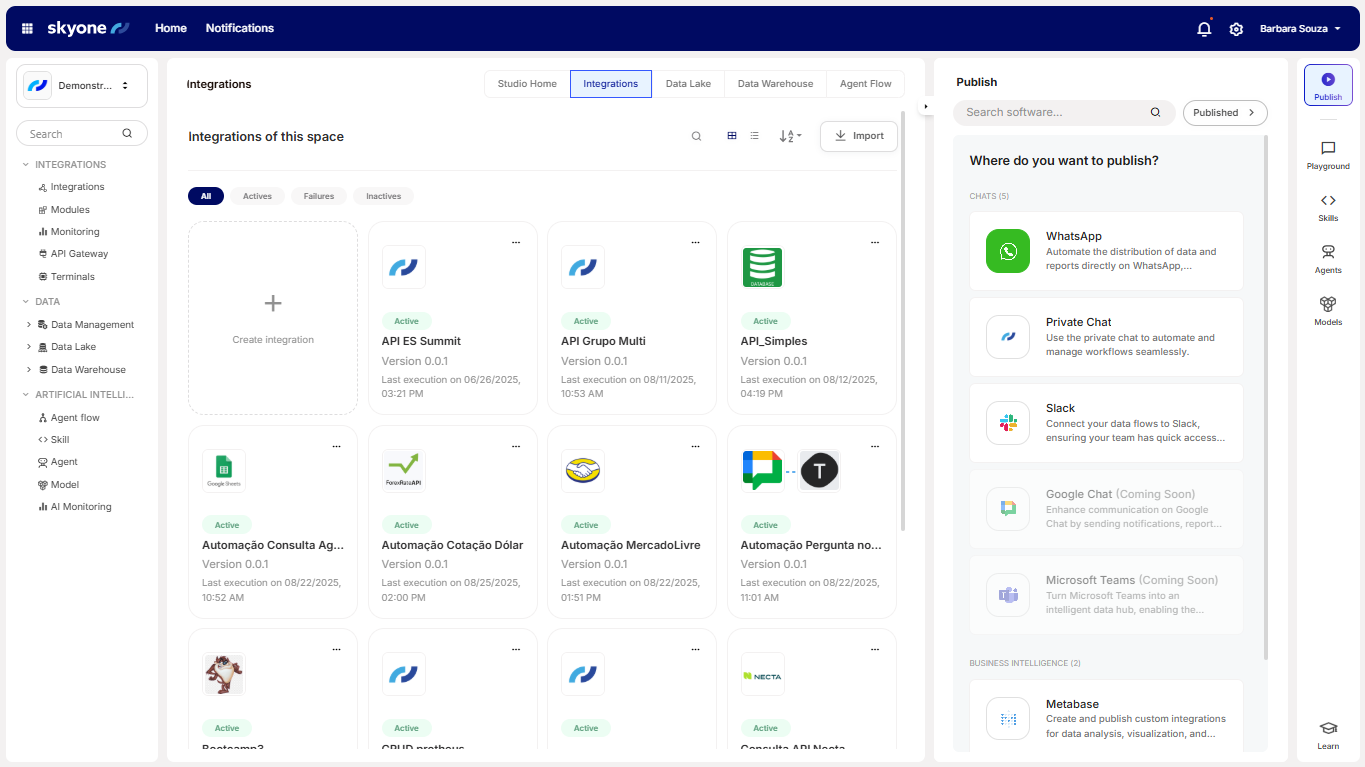Switch to grid view layout

tap(732, 136)
